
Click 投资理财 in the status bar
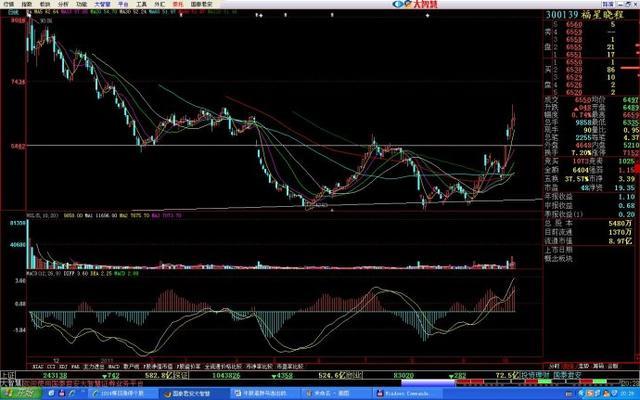point(561,376)
